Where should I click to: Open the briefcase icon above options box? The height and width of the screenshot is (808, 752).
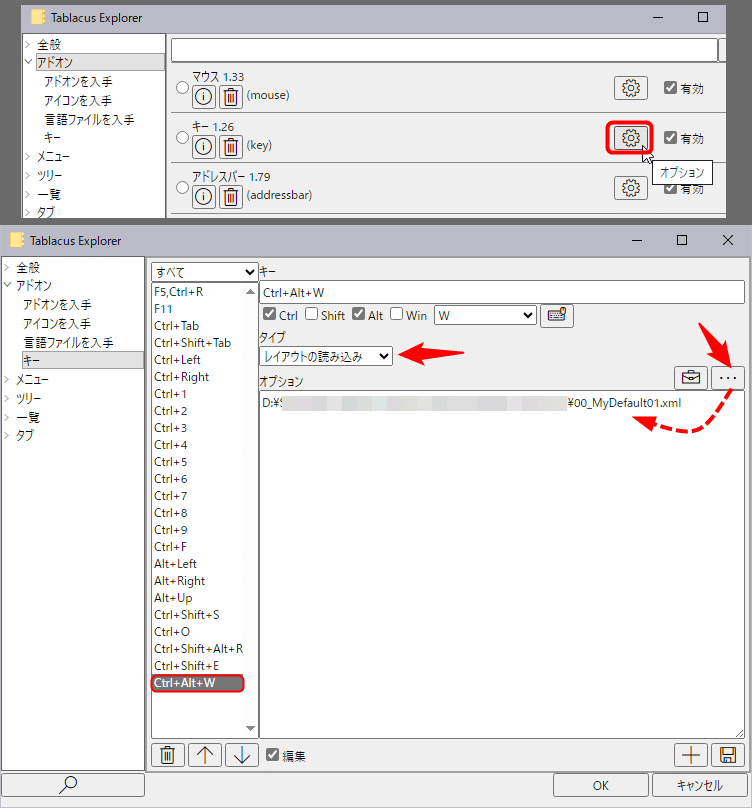click(x=691, y=378)
